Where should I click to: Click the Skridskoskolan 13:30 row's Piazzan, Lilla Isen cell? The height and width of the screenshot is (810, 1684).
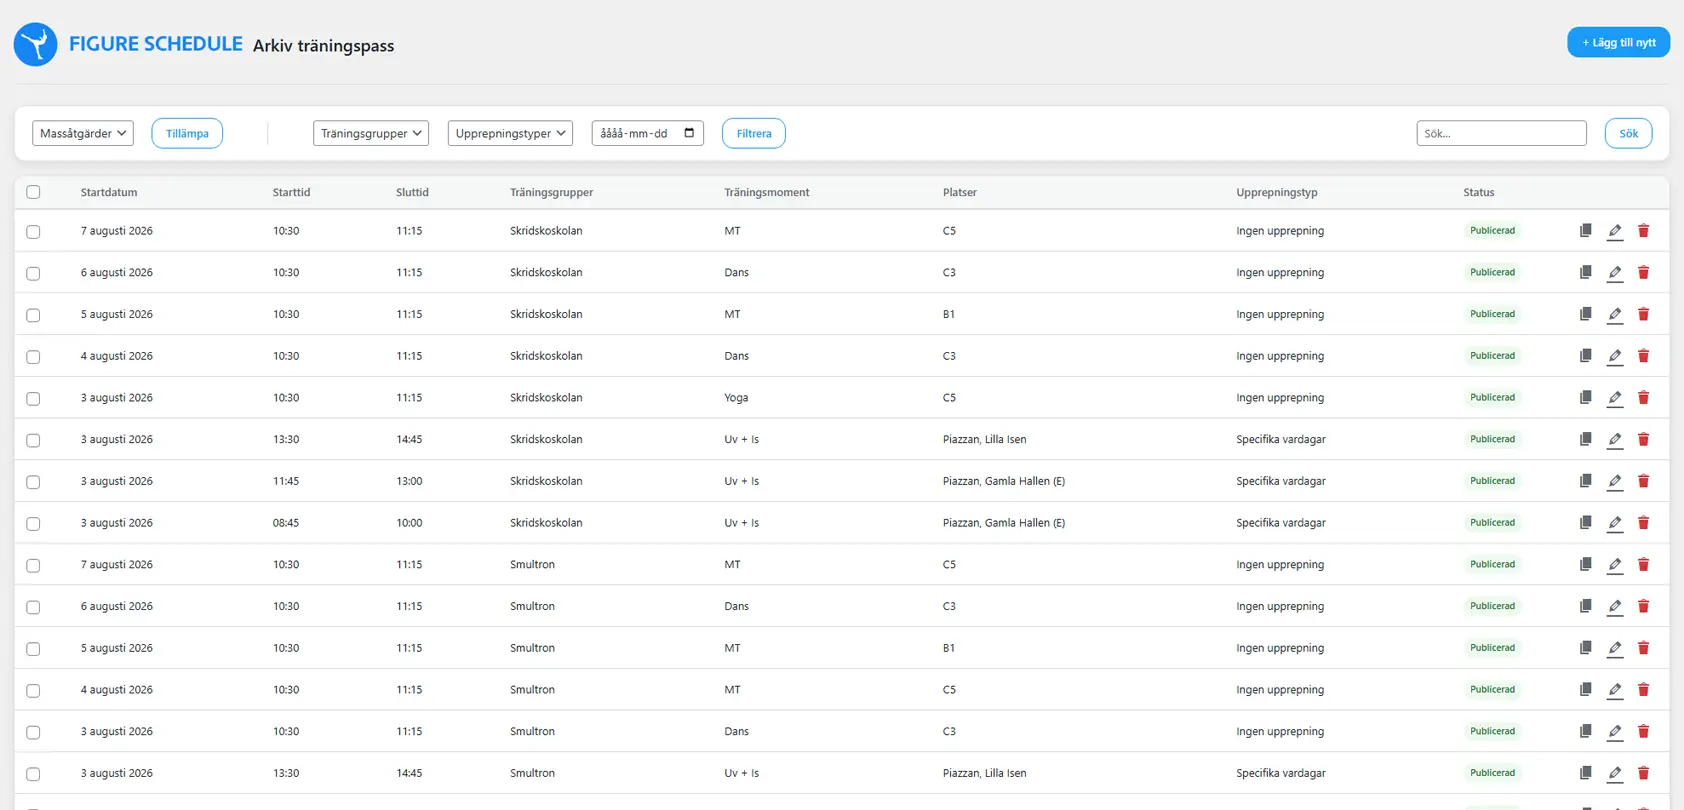click(x=984, y=439)
